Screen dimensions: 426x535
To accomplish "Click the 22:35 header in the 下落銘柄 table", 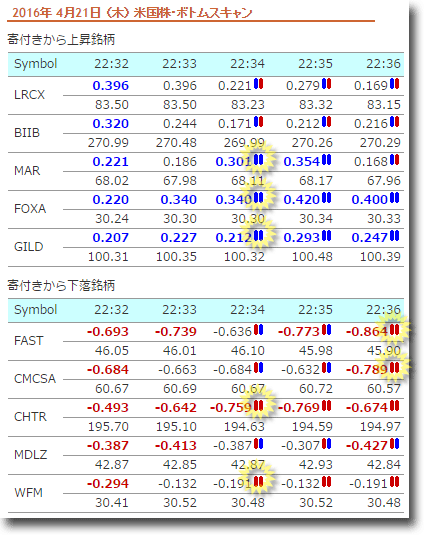I will 315,310.
